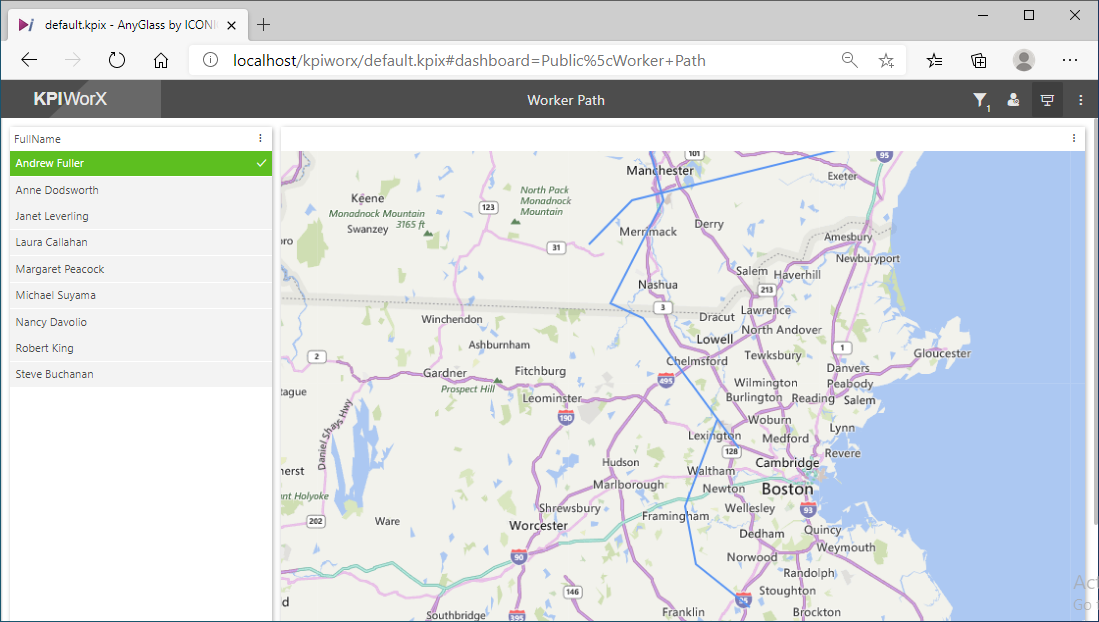Add this page to favorites star icon
Viewport: 1099px width, 622px height.
pos(886,60)
